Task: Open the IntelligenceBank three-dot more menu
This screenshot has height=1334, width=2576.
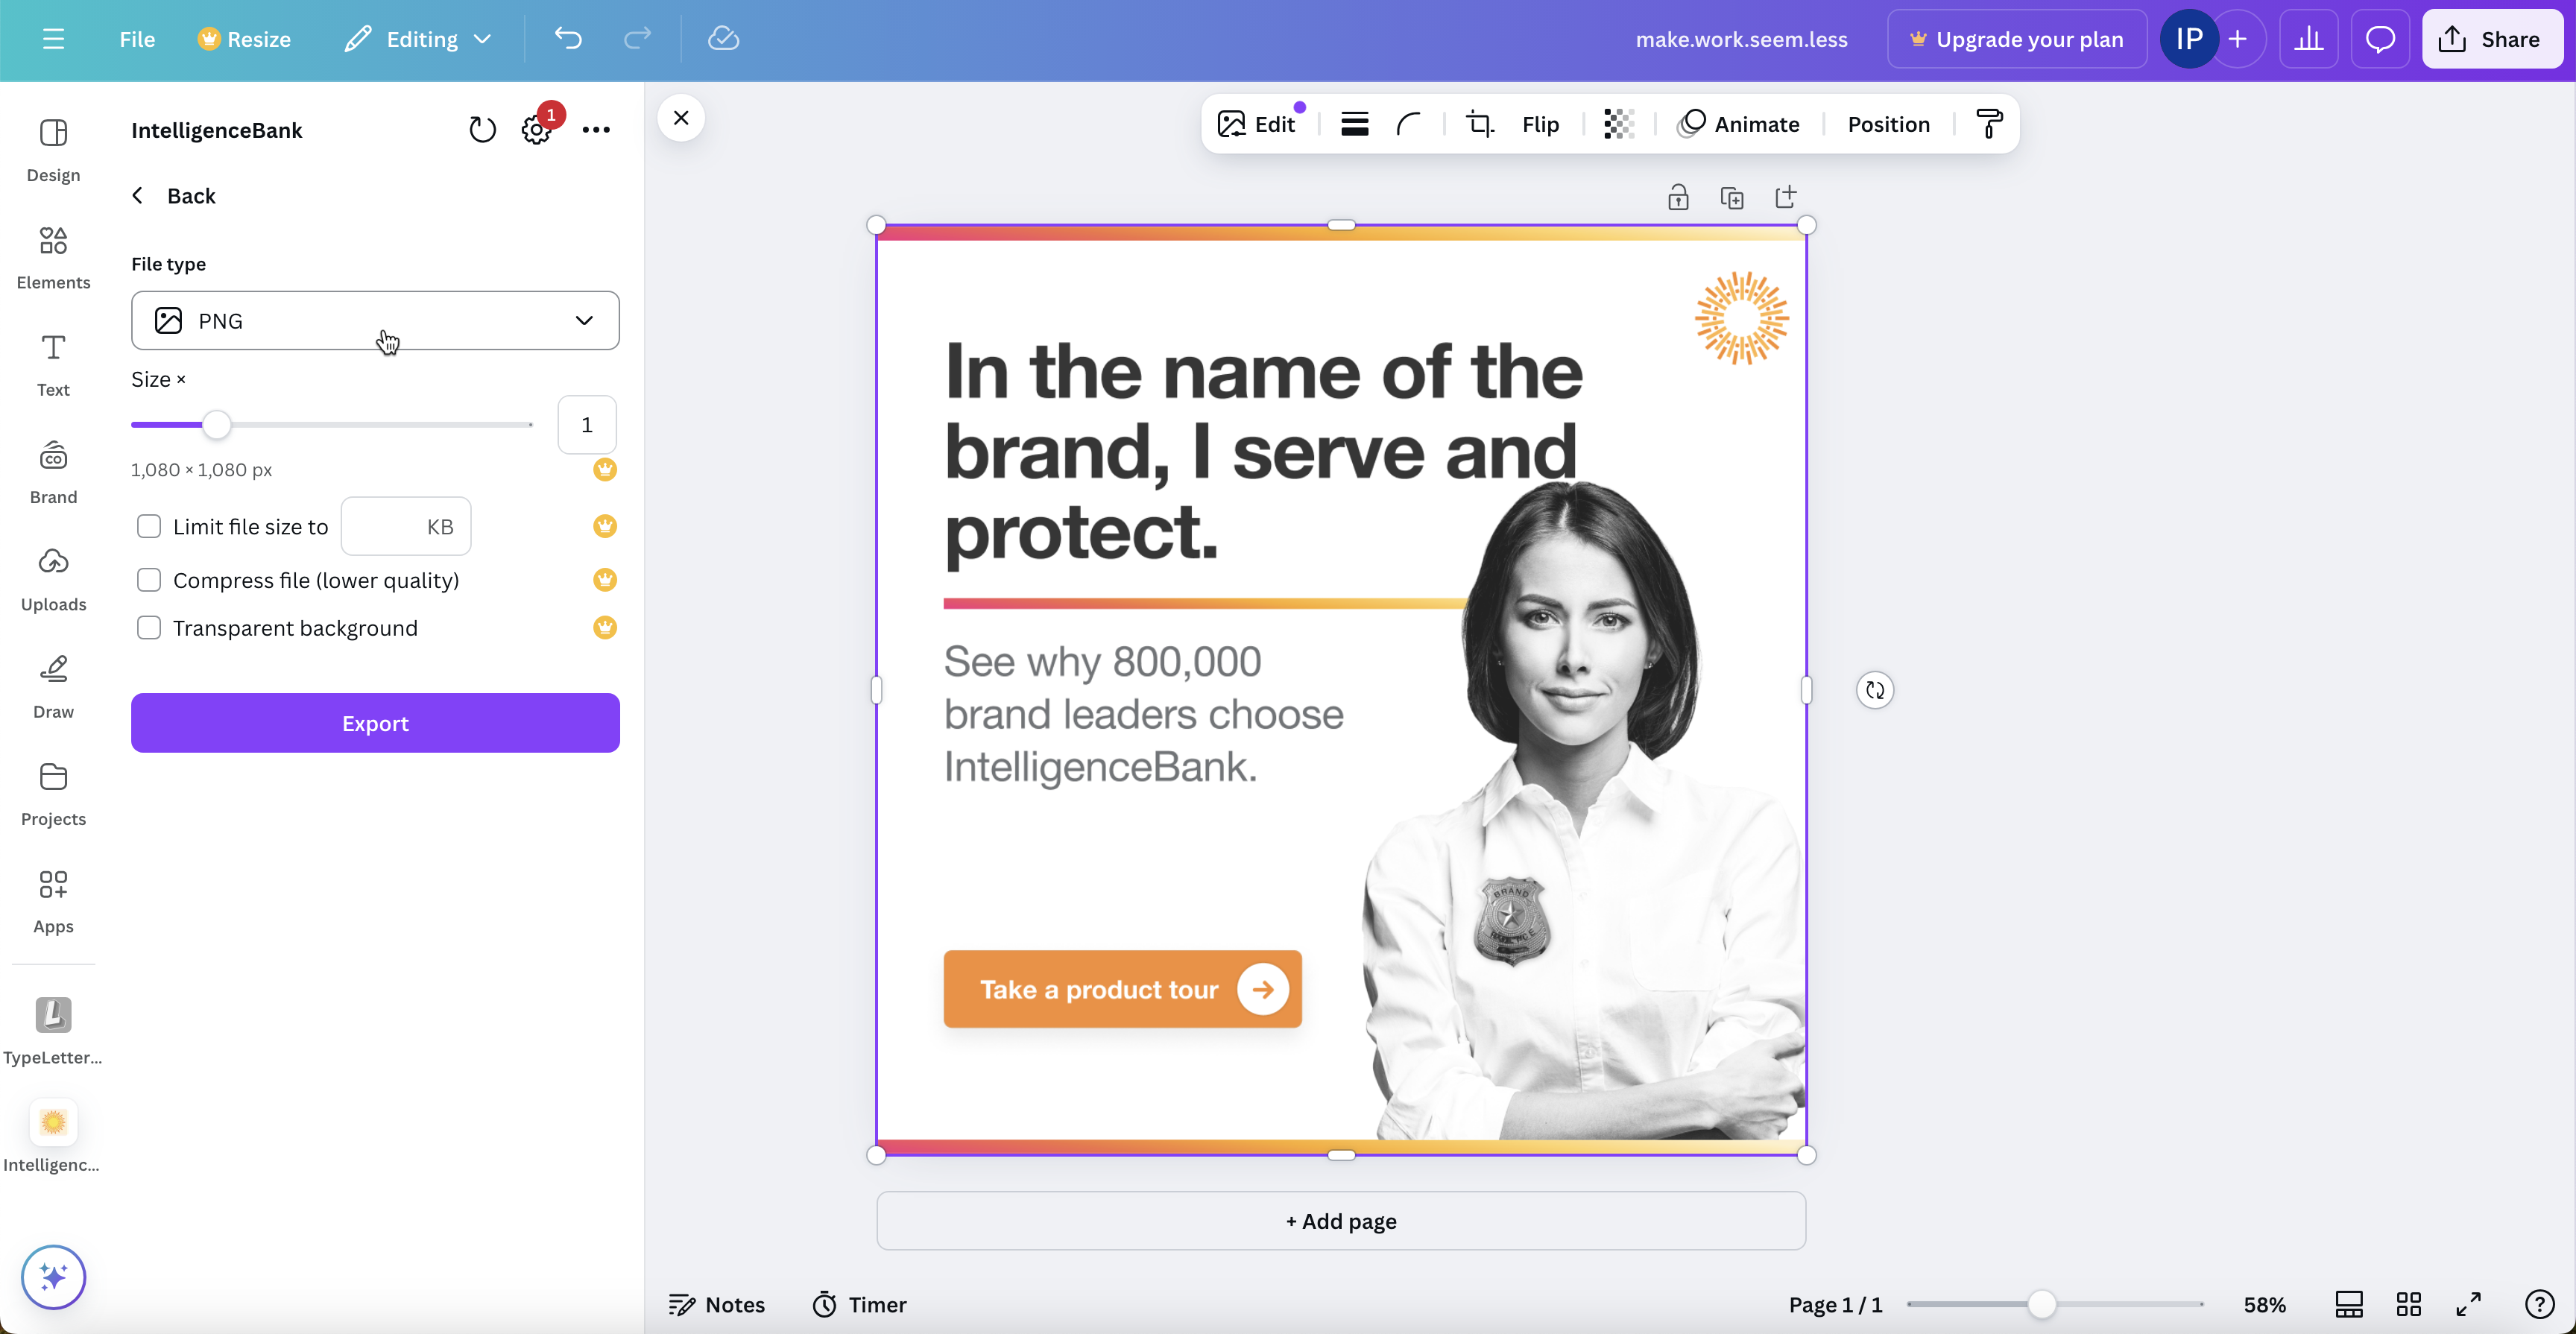Action: [596, 130]
